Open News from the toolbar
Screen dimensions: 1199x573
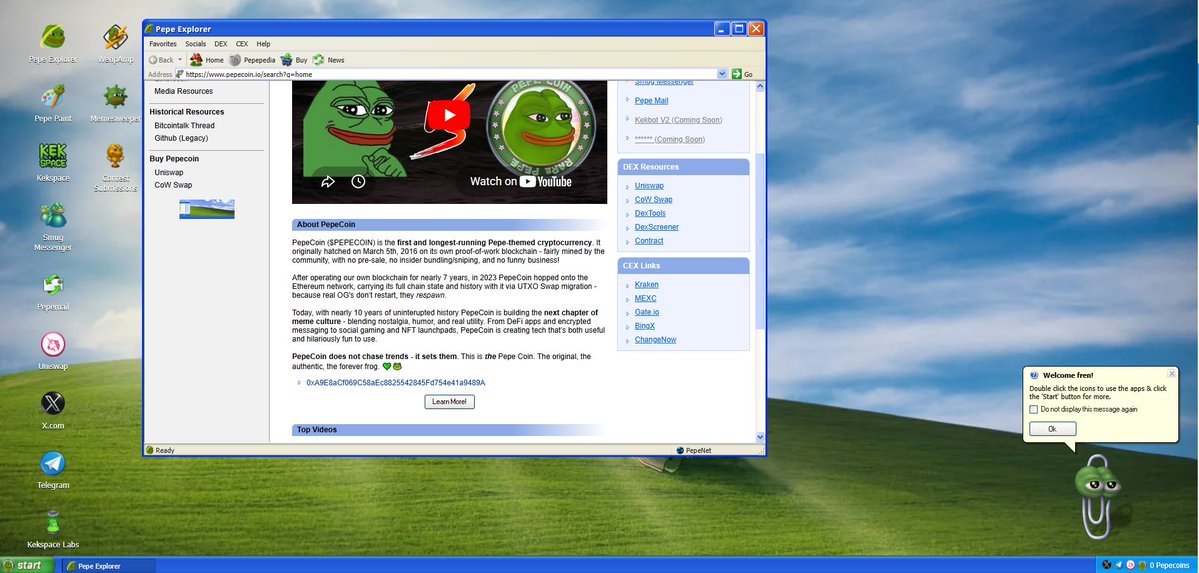click(x=328, y=60)
